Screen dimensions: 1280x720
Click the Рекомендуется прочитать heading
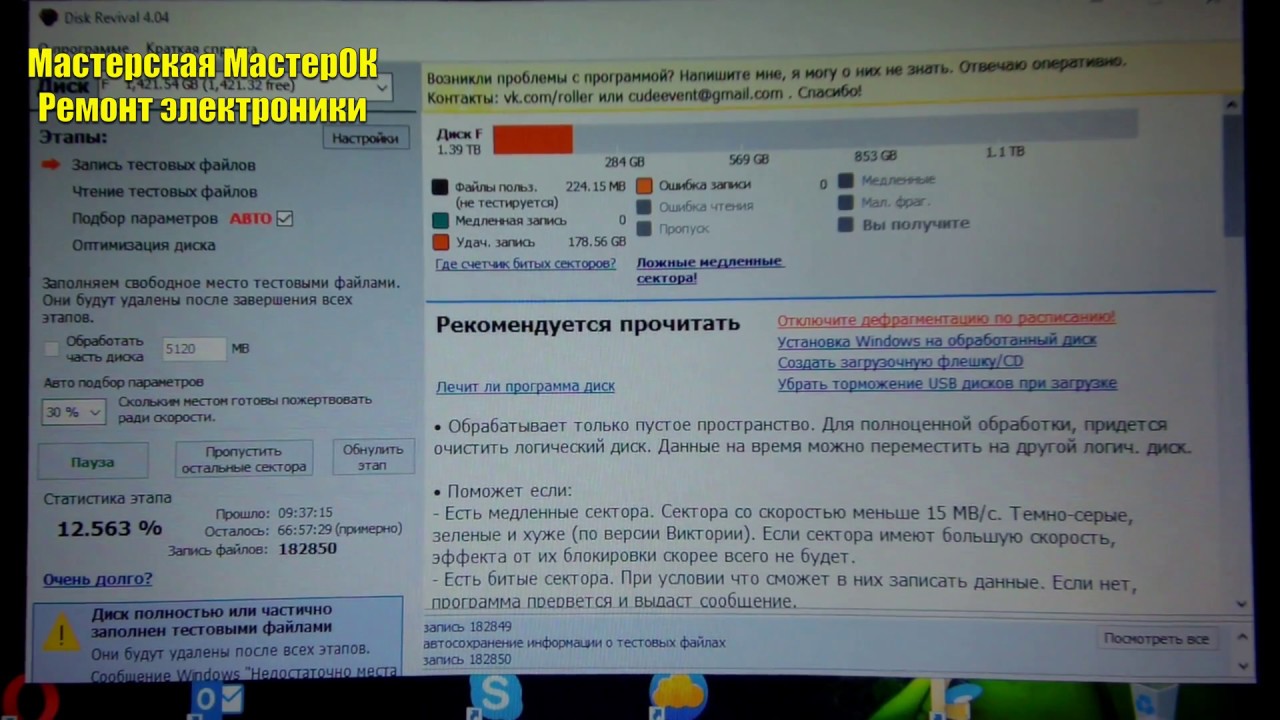pos(588,324)
